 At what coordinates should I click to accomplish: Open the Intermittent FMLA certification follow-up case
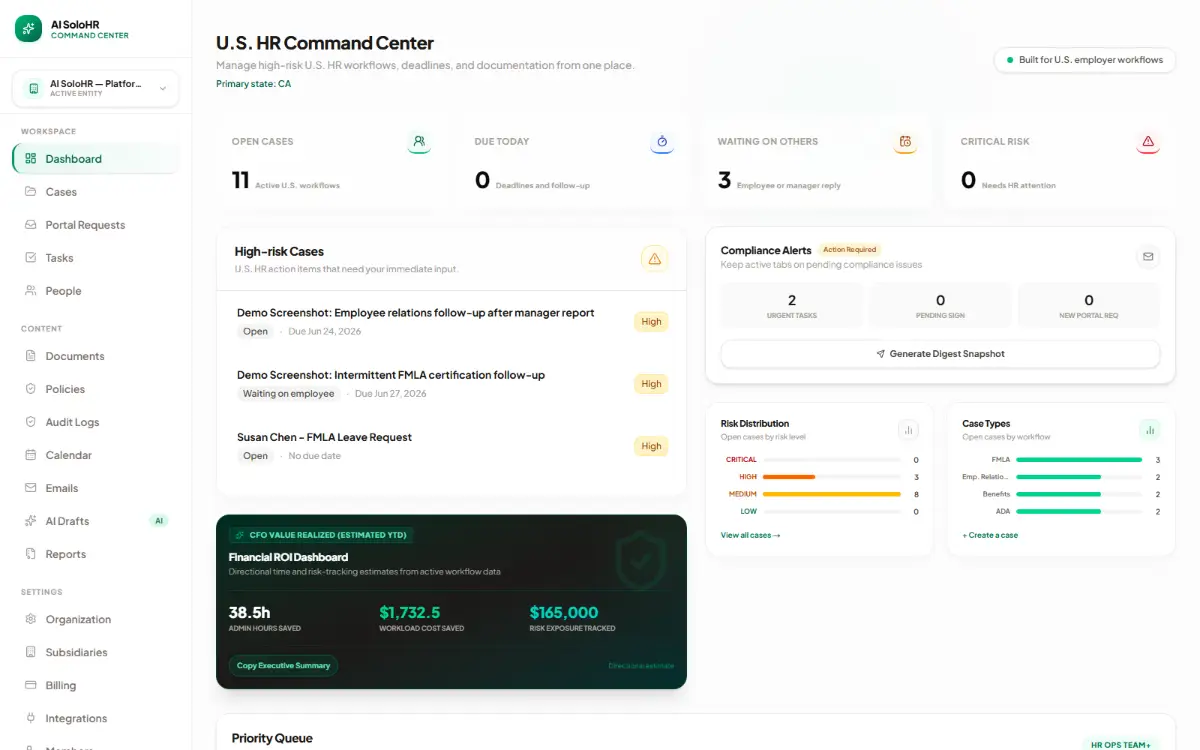[x=451, y=384]
